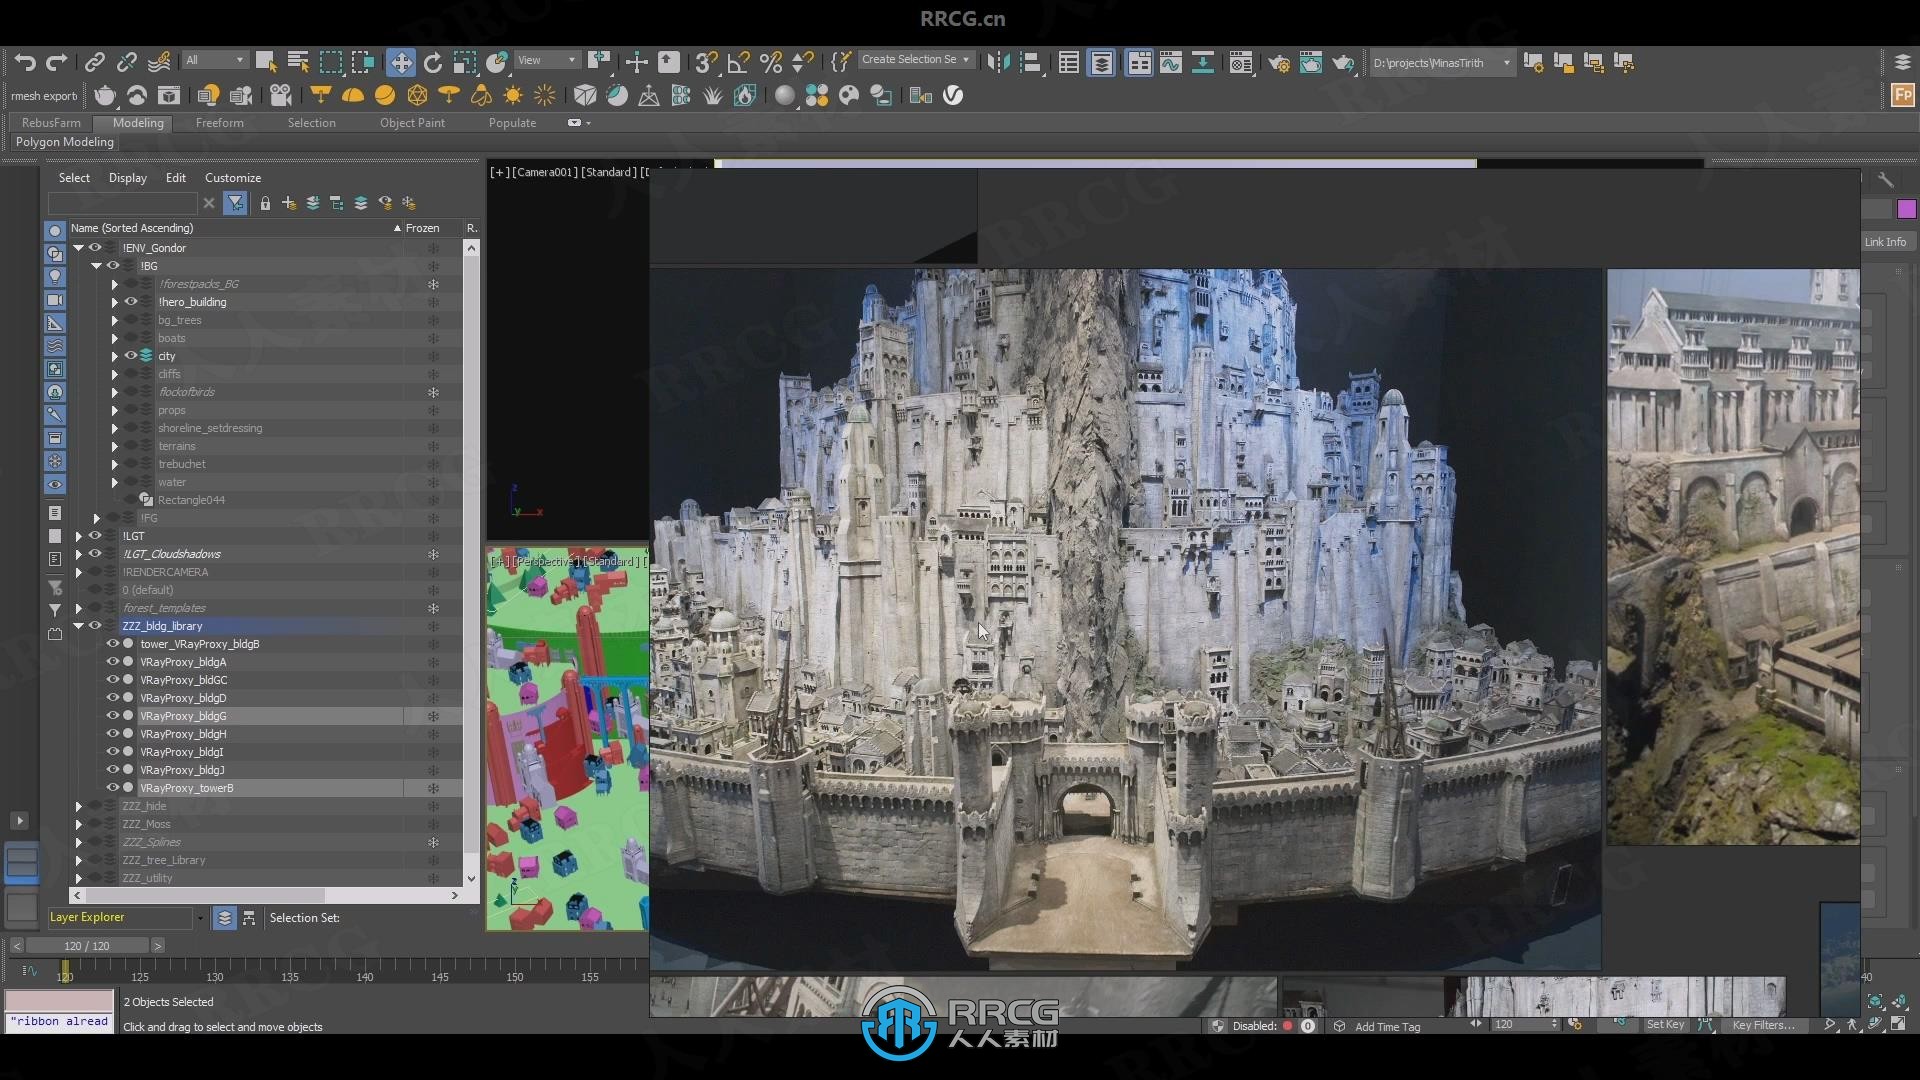Expand the bg_trees layer

[114, 320]
